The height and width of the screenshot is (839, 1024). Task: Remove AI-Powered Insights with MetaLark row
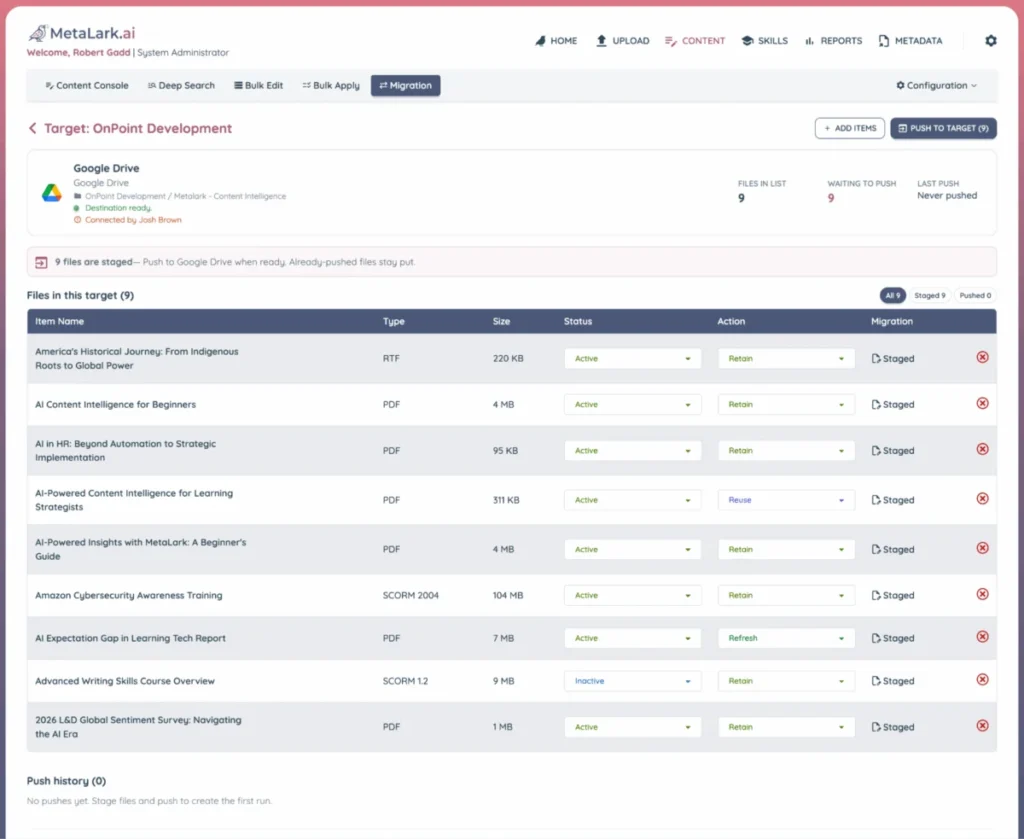(982, 548)
